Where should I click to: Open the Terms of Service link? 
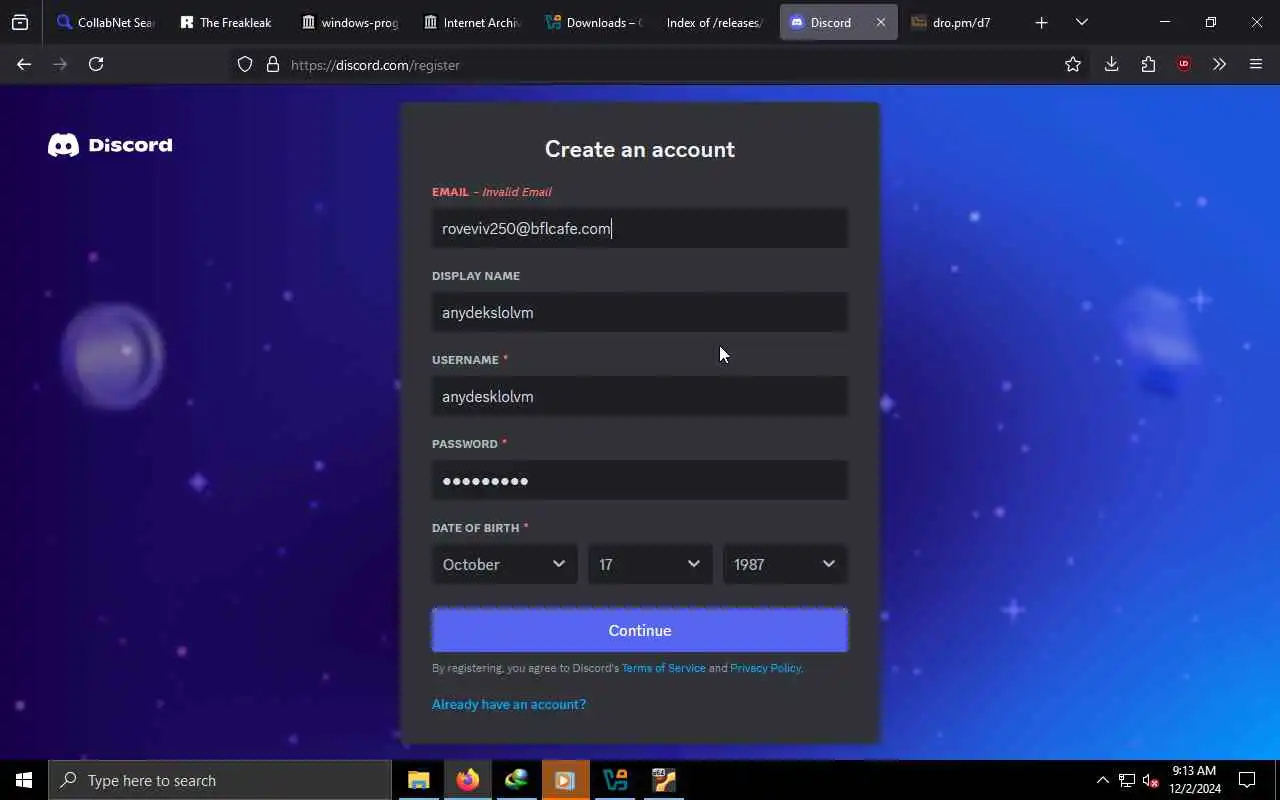[663, 668]
